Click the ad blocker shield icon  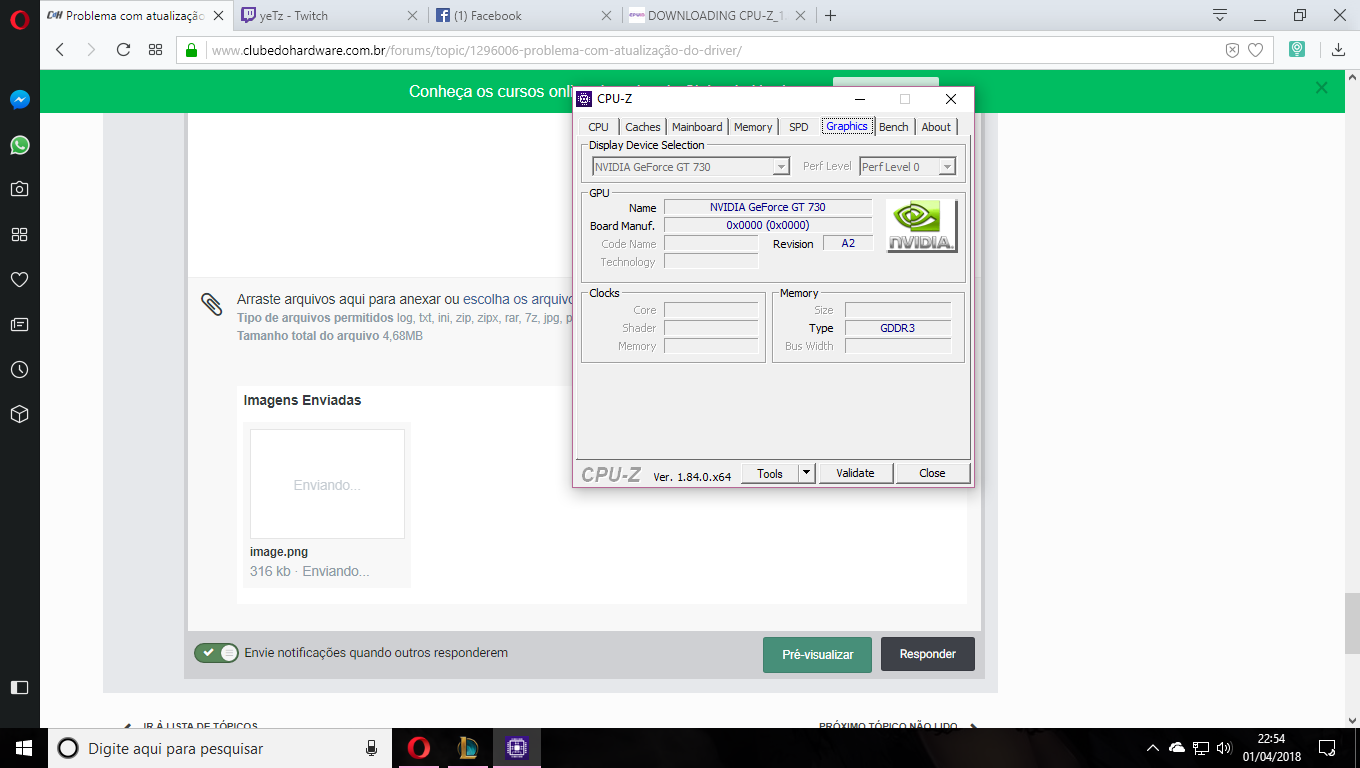point(1232,50)
